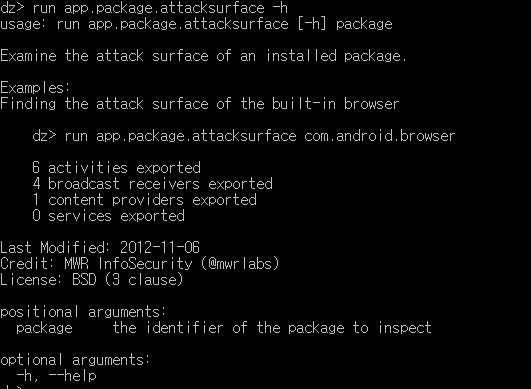
Task: Click the 'package' argument name
Action: (44, 328)
